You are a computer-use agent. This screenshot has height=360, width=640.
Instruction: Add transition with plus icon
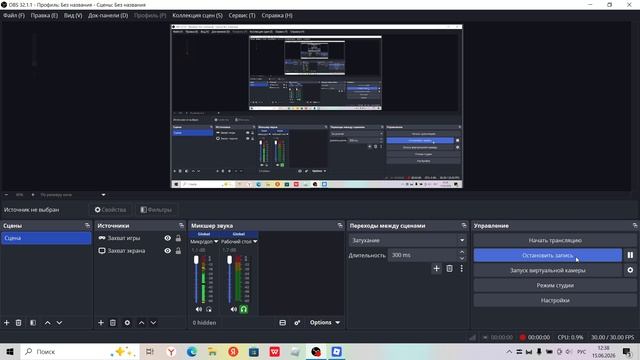tap(436, 268)
